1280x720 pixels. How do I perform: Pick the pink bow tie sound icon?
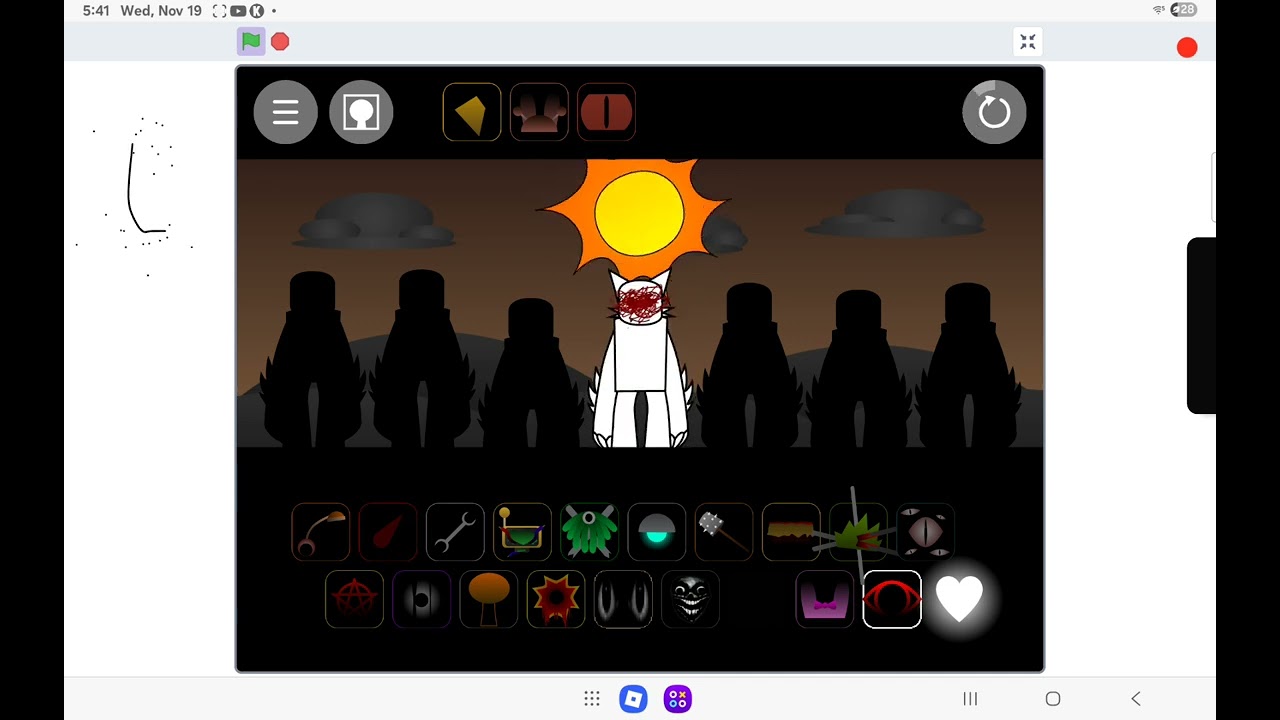pos(824,599)
